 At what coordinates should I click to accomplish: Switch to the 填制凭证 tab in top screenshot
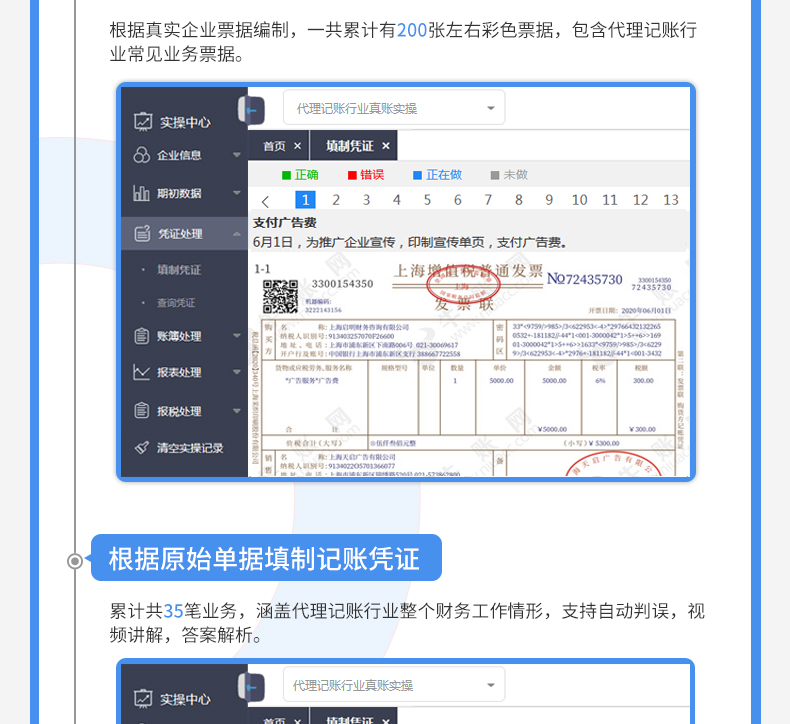coord(349,146)
